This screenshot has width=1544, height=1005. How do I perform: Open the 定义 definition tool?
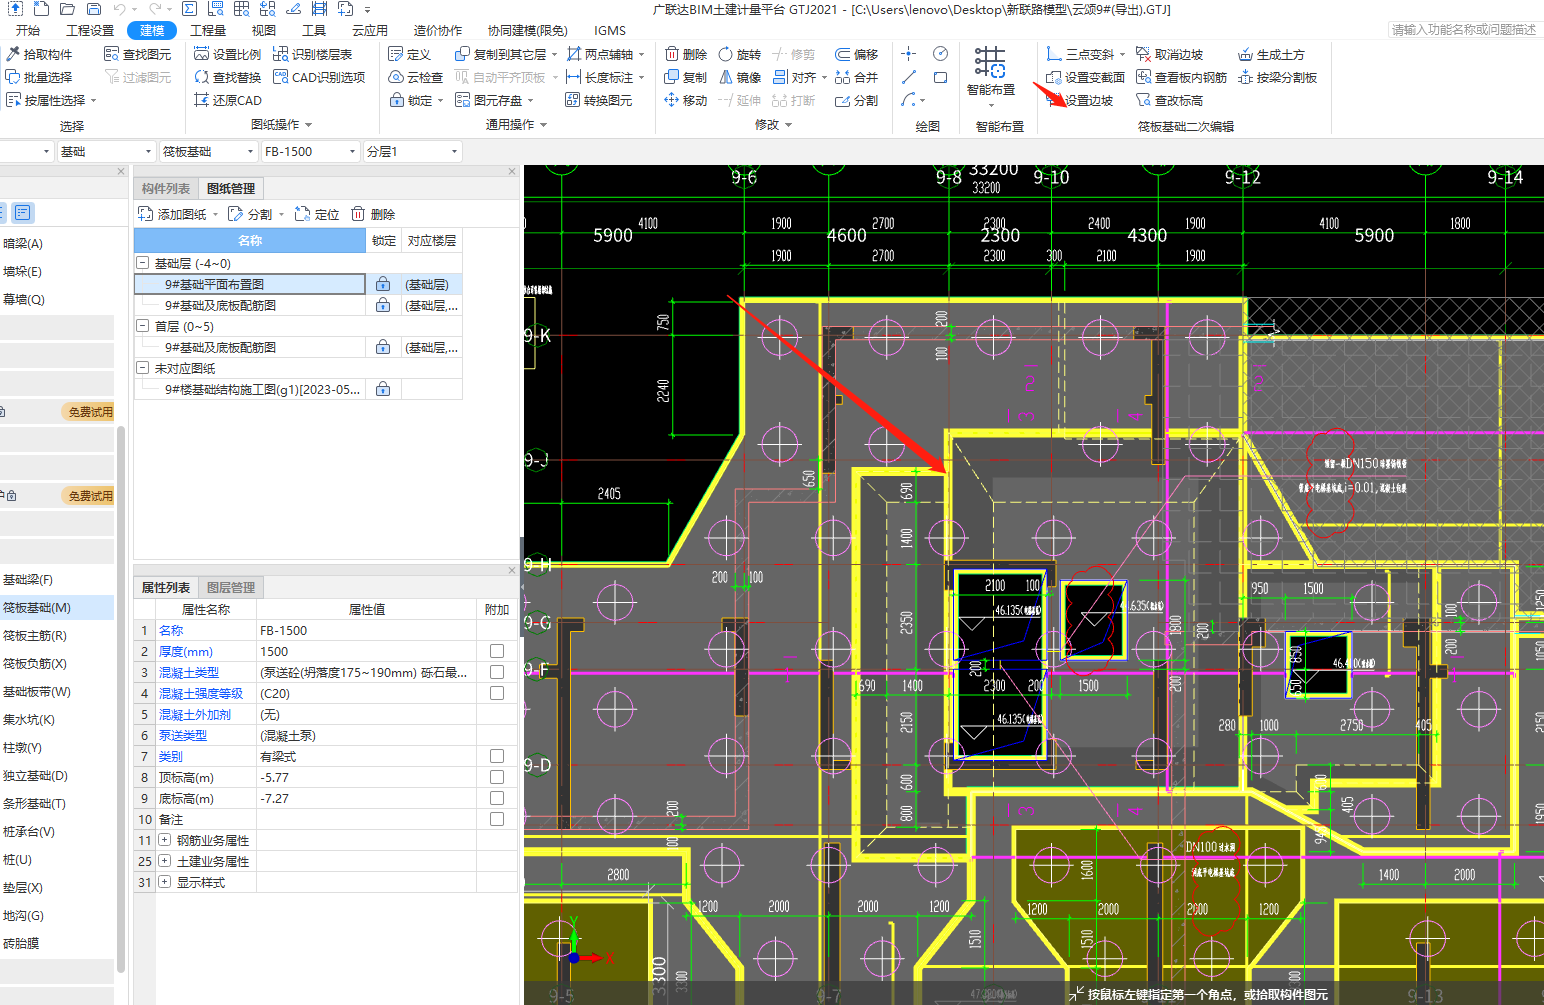pyautogui.click(x=410, y=54)
